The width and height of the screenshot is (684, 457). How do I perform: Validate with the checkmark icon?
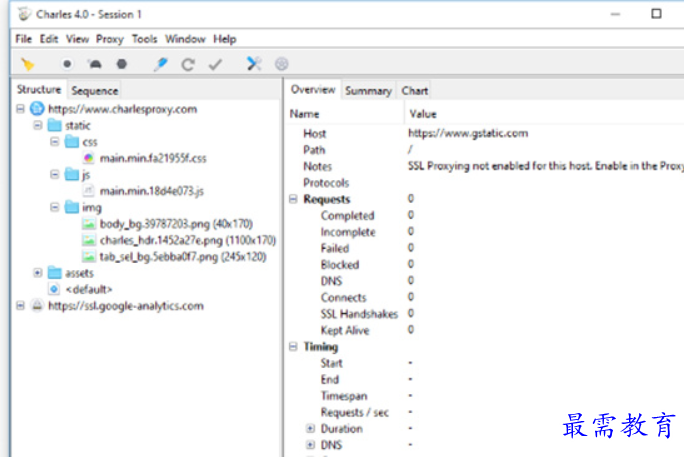pyautogui.click(x=215, y=65)
